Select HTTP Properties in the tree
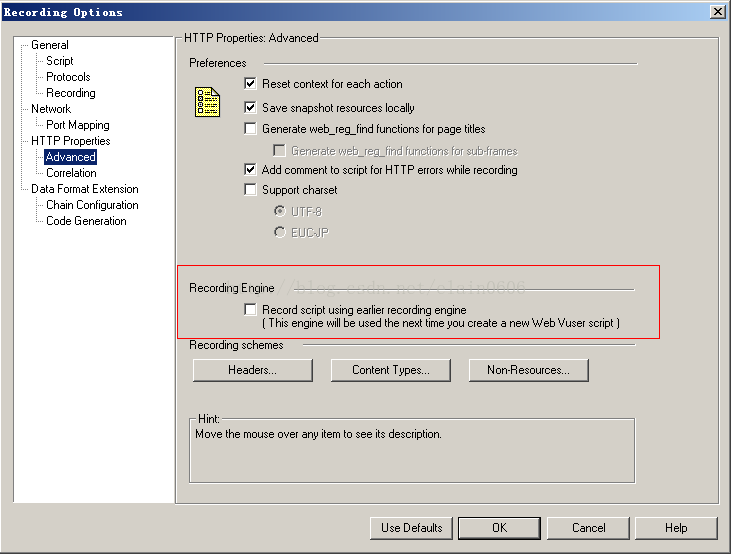 [71, 140]
